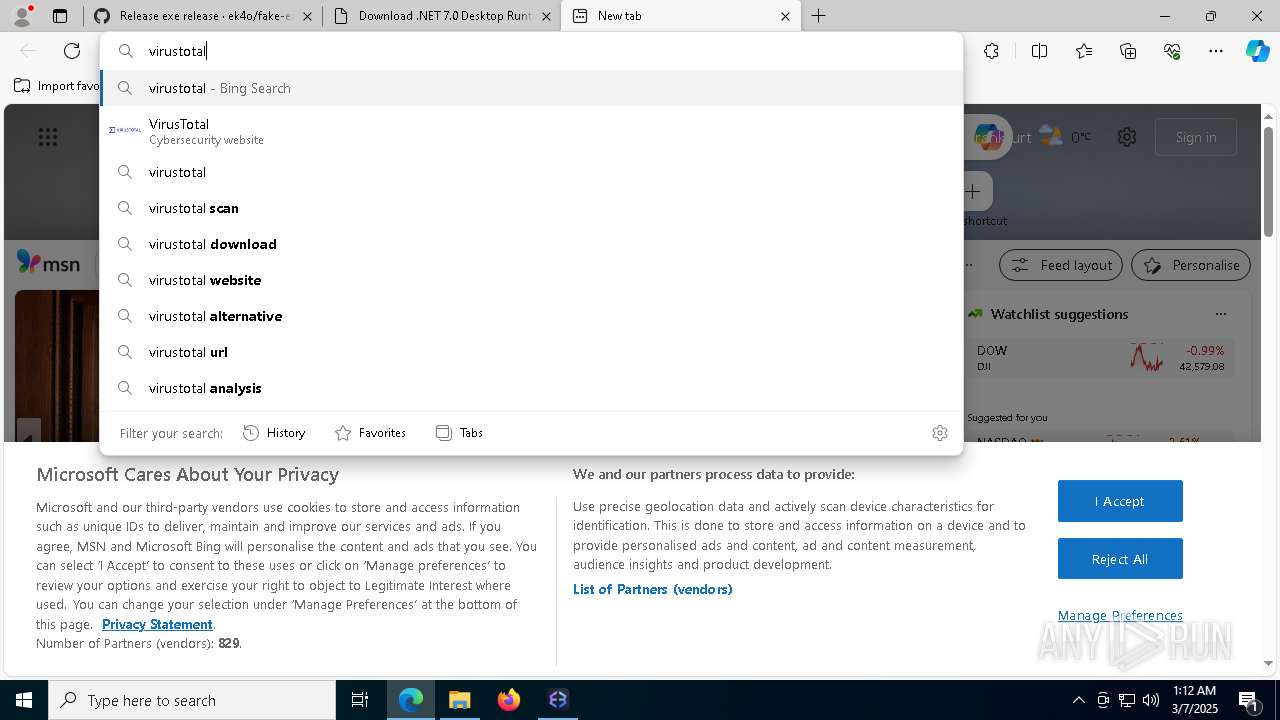Filter search by History
The width and height of the screenshot is (1280, 720).
(x=274, y=433)
